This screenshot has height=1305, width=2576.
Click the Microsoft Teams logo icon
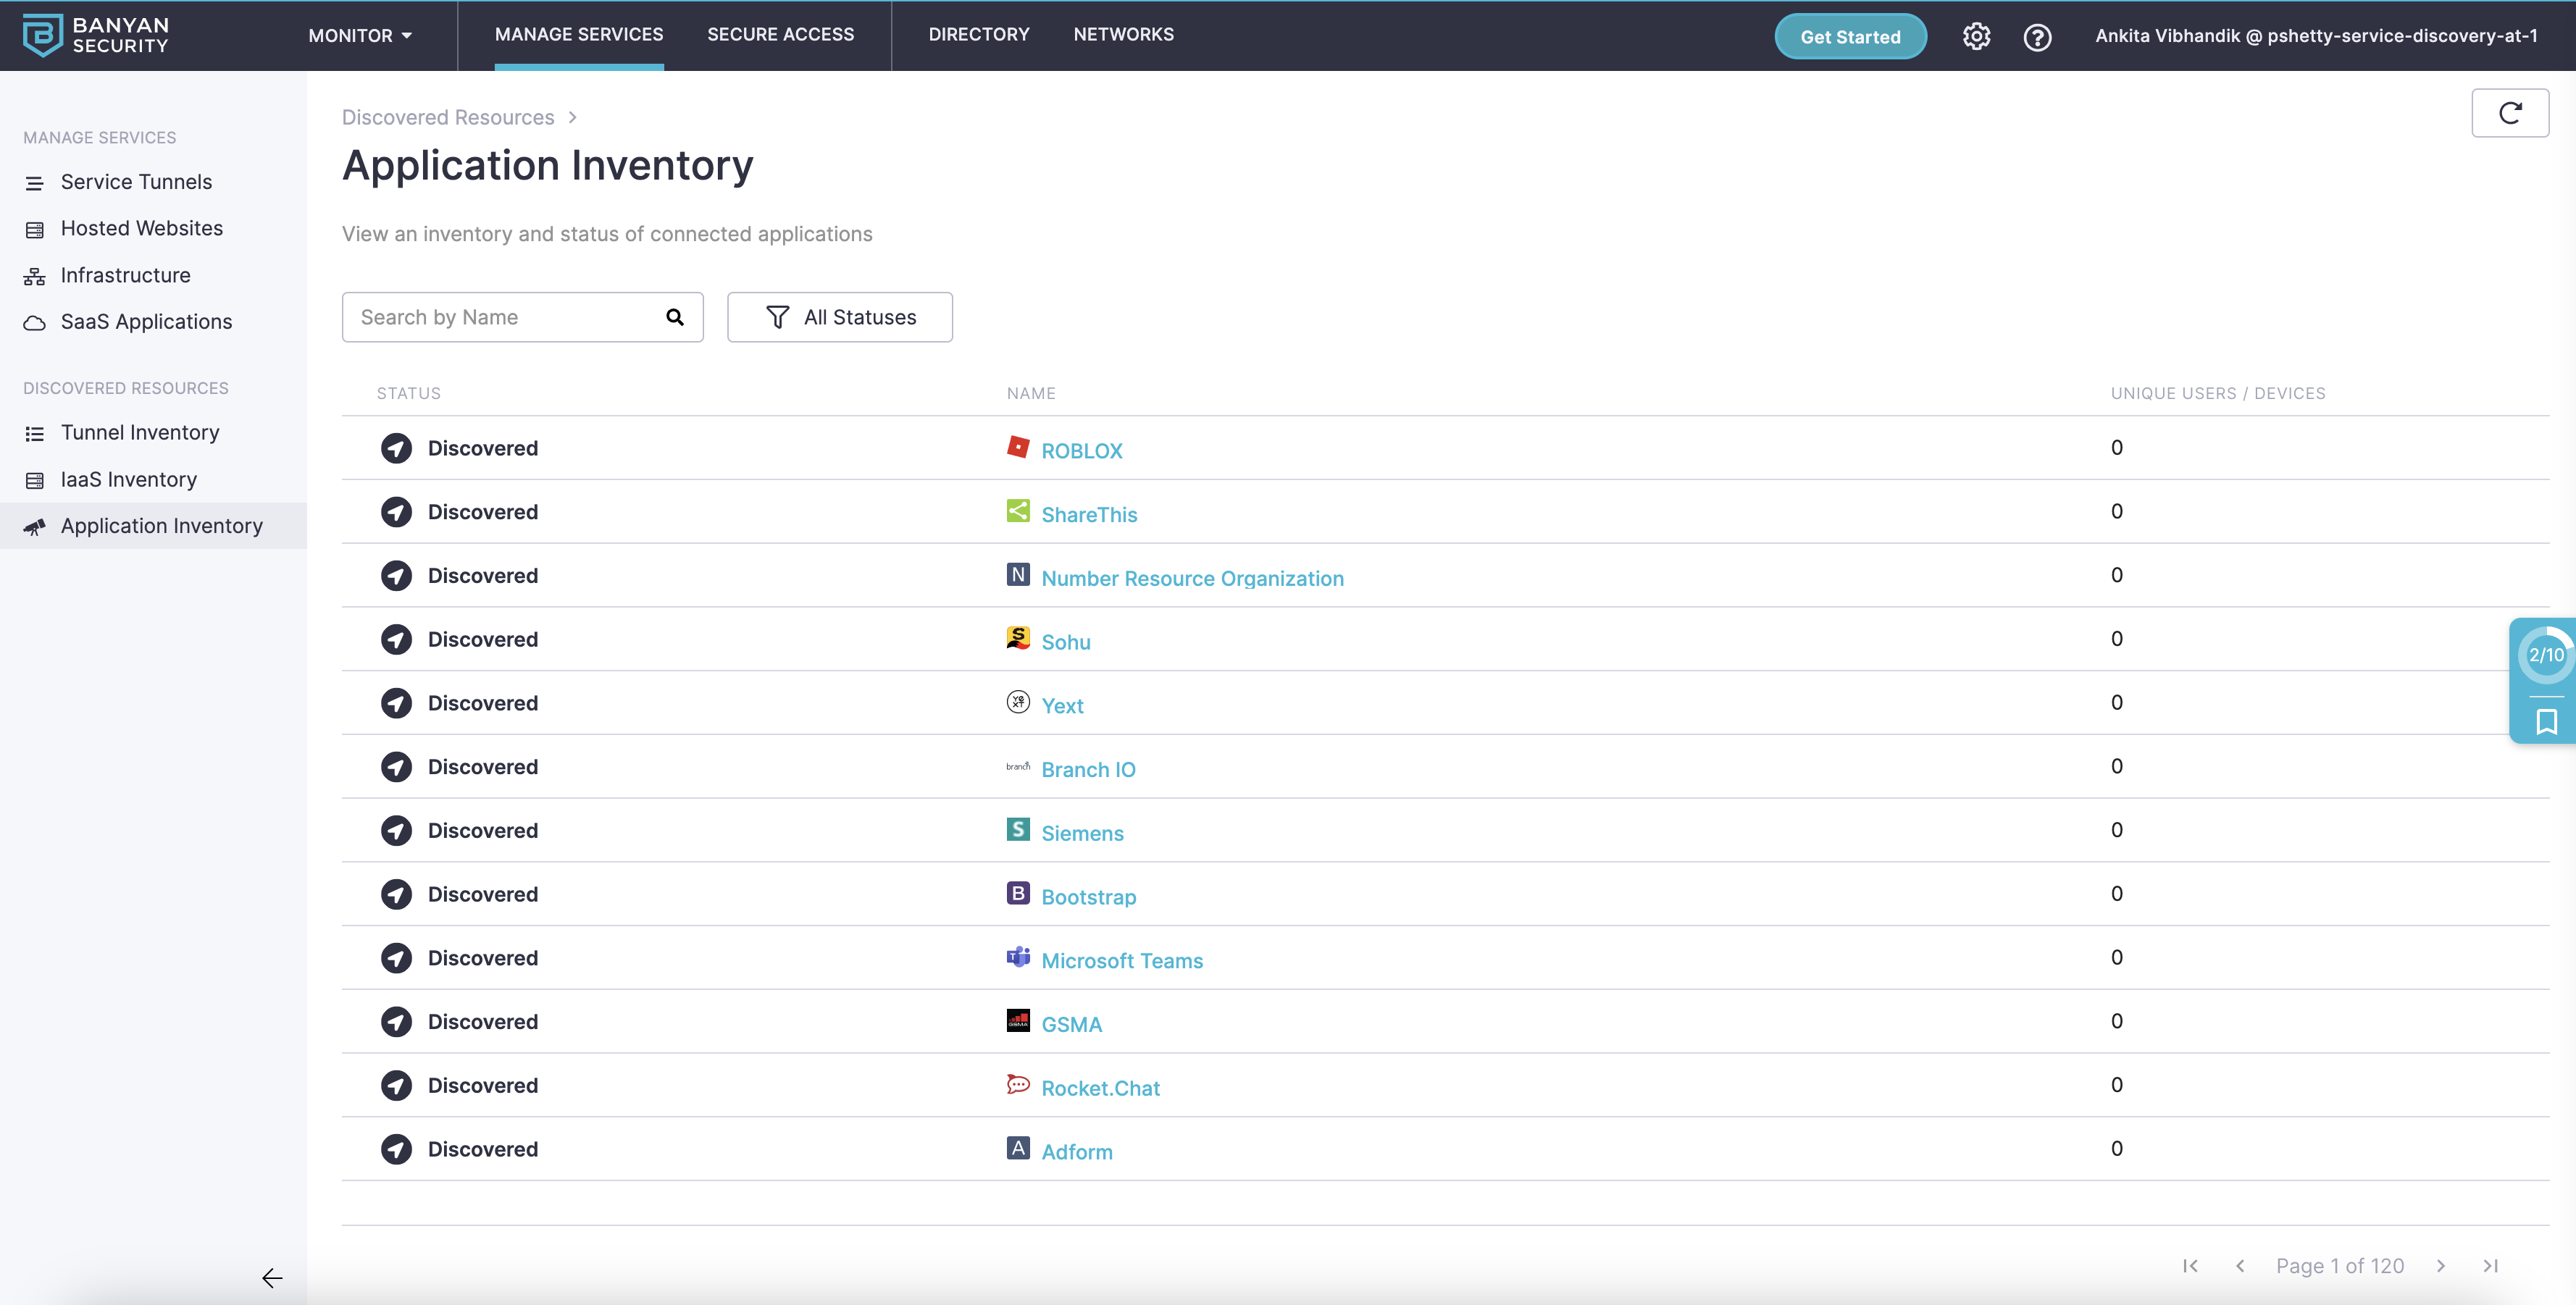[x=1018, y=956]
